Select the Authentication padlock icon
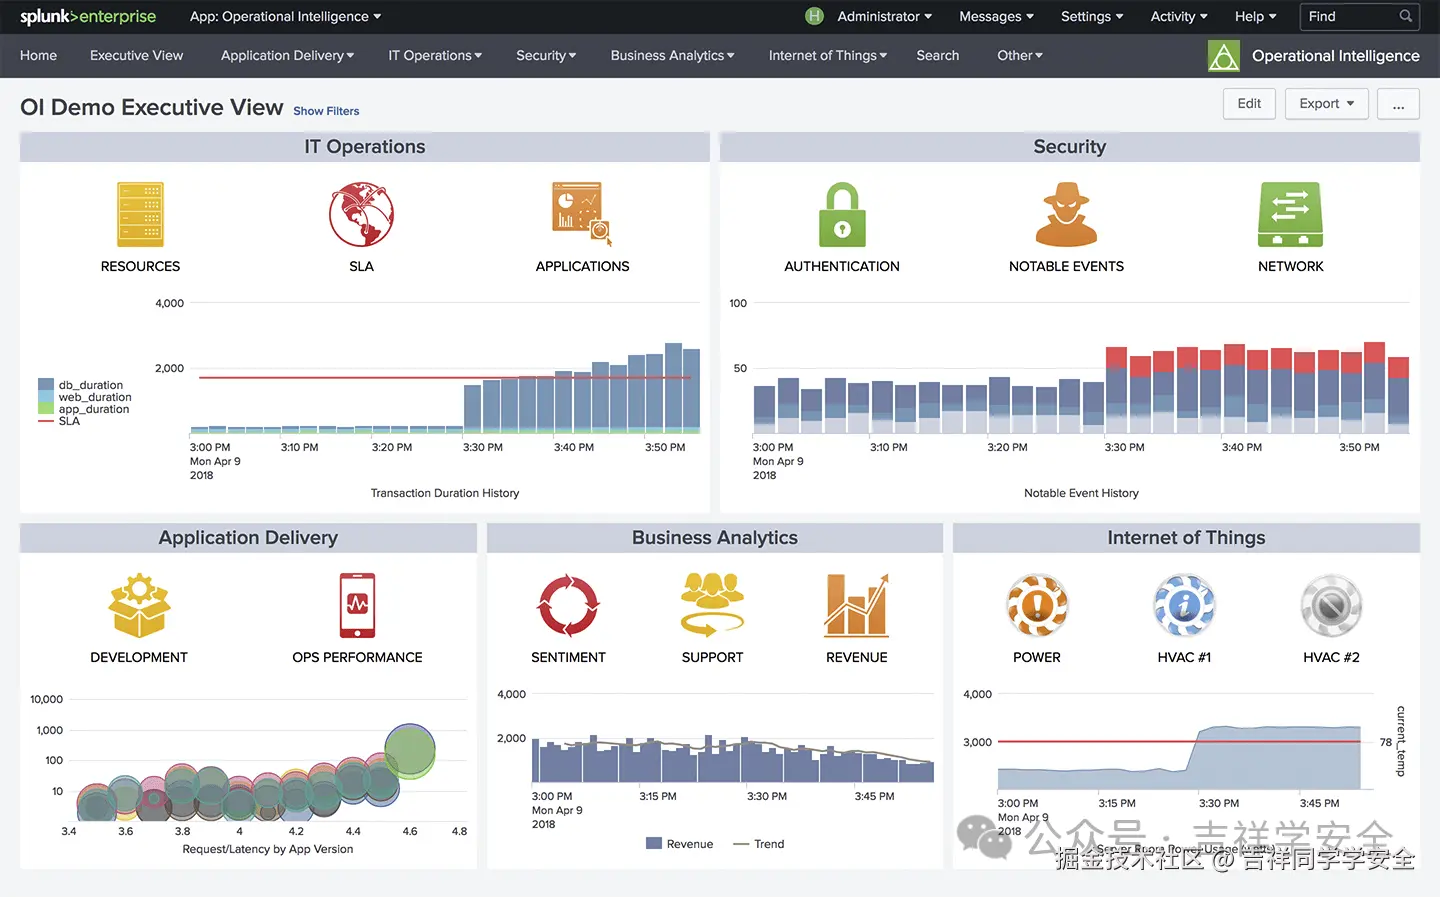The height and width of the screenshot is (897, 1440). 841,213
